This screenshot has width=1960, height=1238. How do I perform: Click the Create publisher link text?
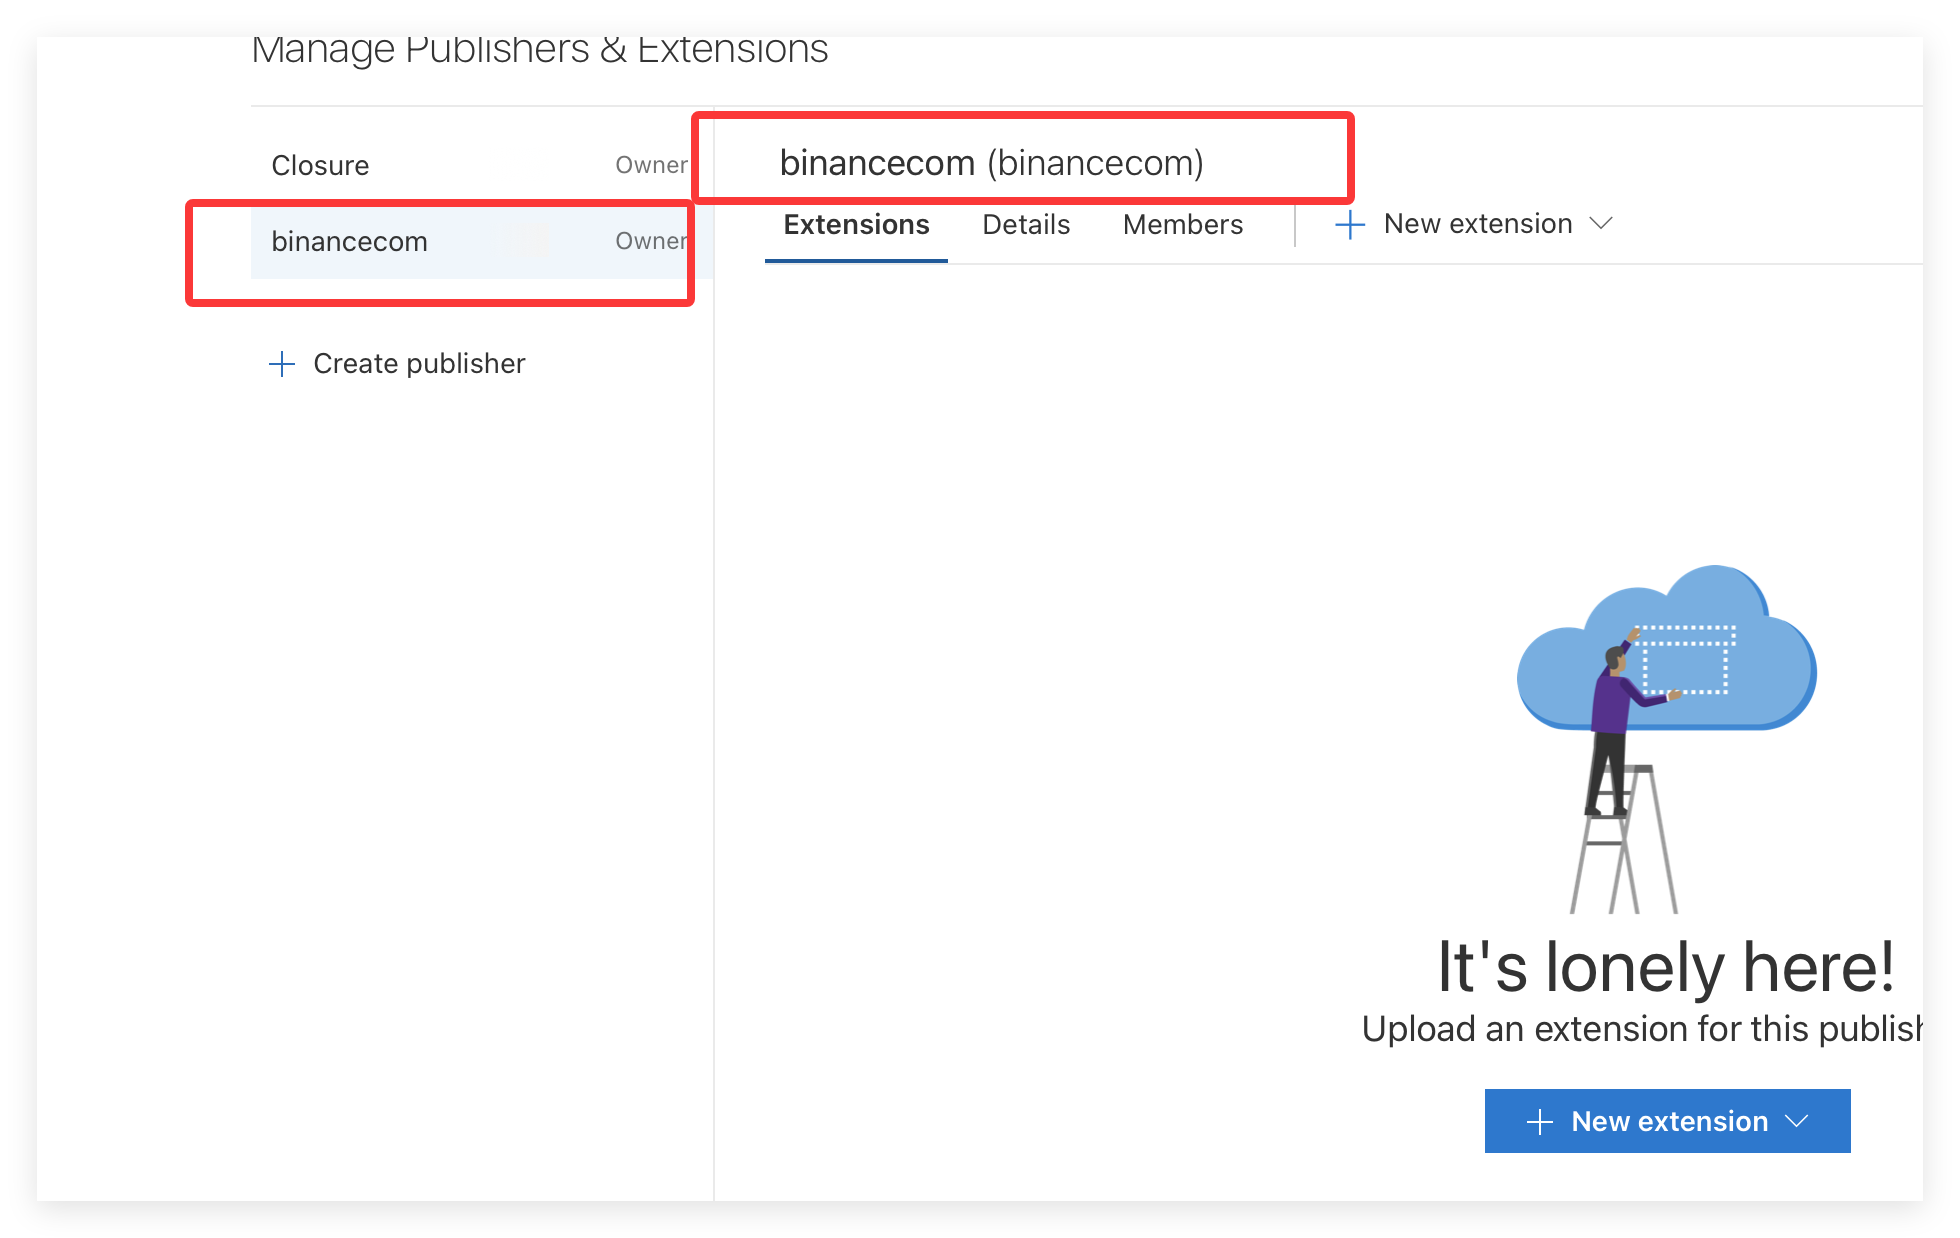coord(419,364)
